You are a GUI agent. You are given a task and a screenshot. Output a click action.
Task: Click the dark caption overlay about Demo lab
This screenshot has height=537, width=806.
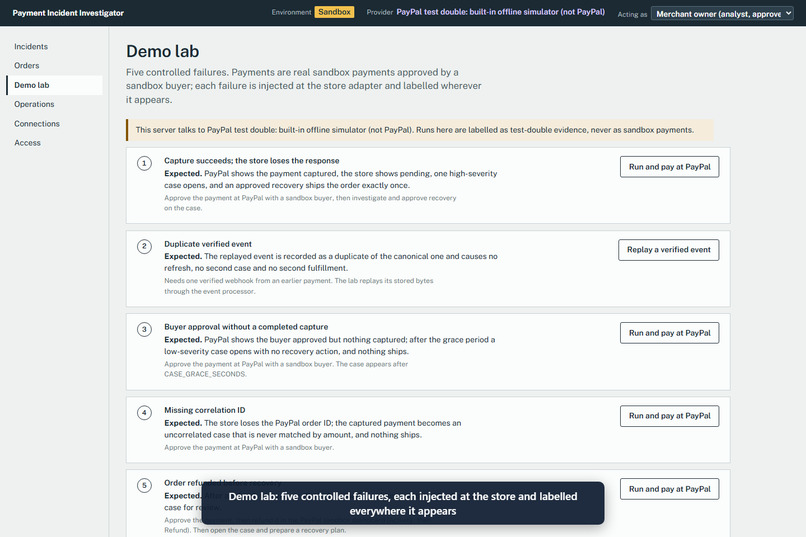coord(402,503)
